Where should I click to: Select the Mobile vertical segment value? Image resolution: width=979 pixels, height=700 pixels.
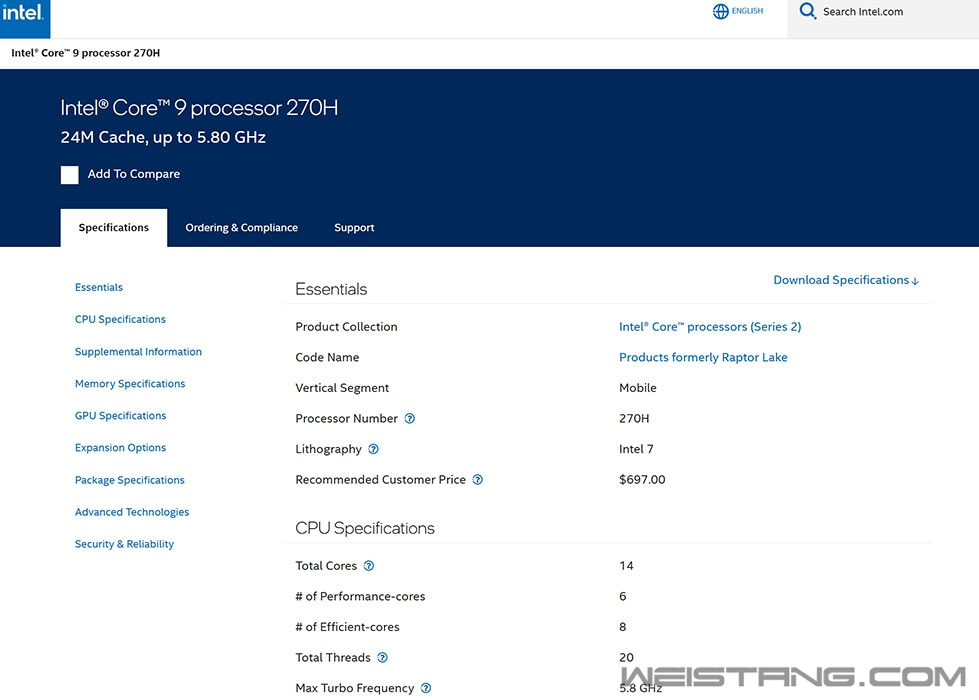click(x=637, y=388)
